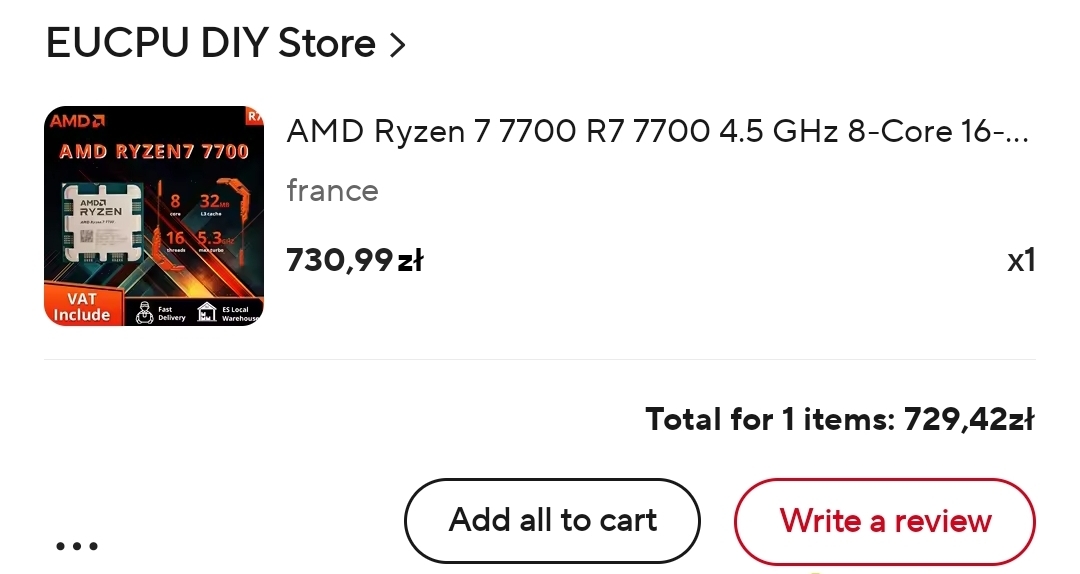
Task: Open the three-dot more options menu
Action: tap(77, 546)
